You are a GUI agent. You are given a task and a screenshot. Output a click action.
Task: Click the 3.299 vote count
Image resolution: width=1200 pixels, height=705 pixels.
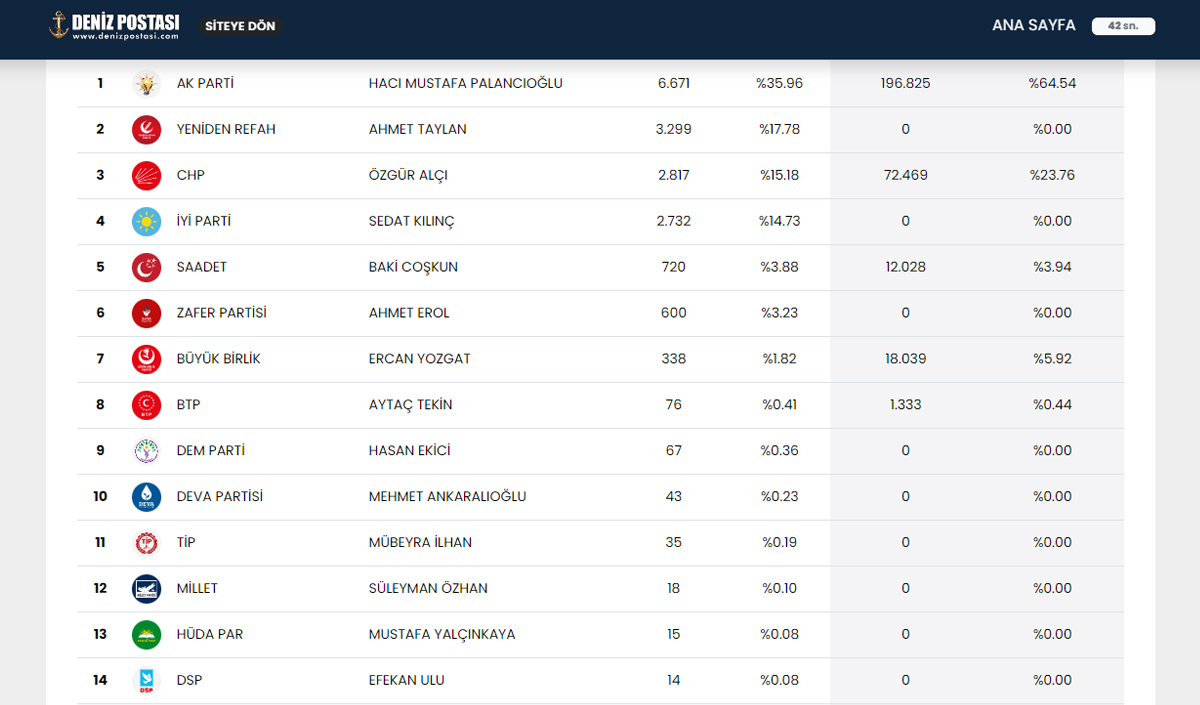click(x=674, y=130)
